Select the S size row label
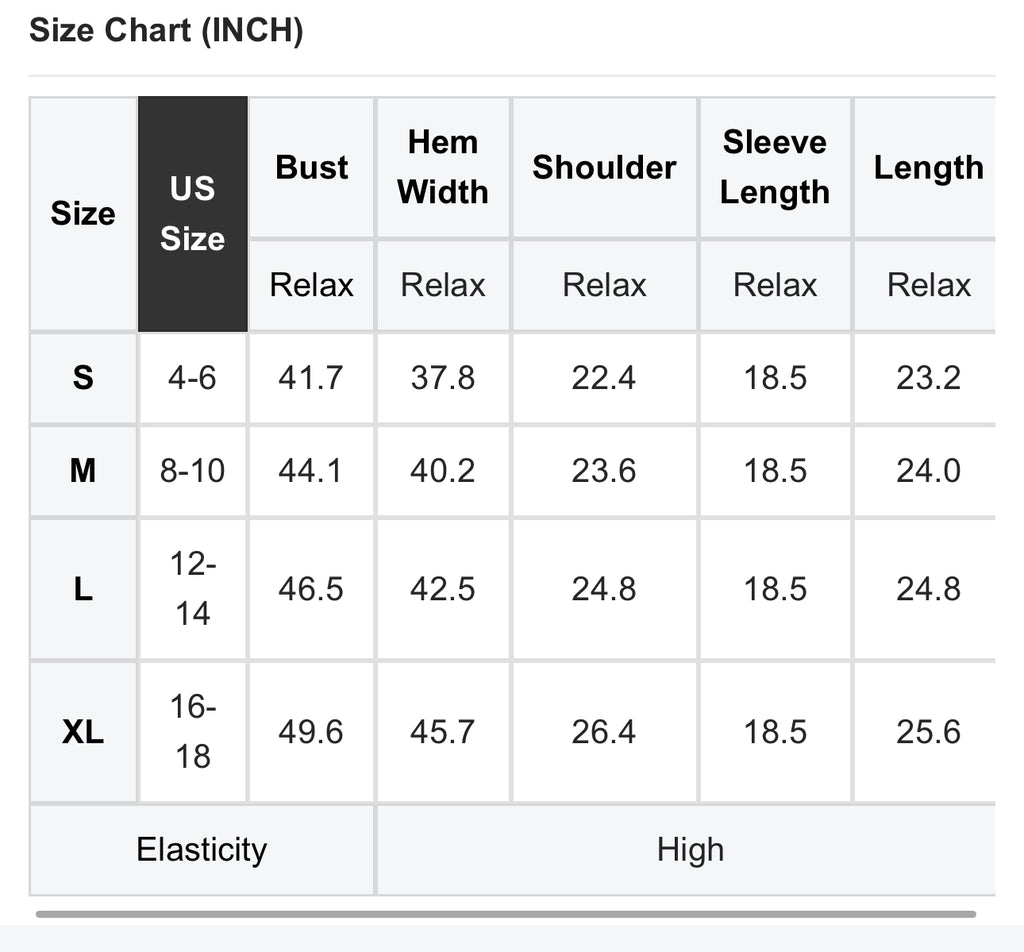The width and height of the screenshot is (1024, 952). [83, 378]
